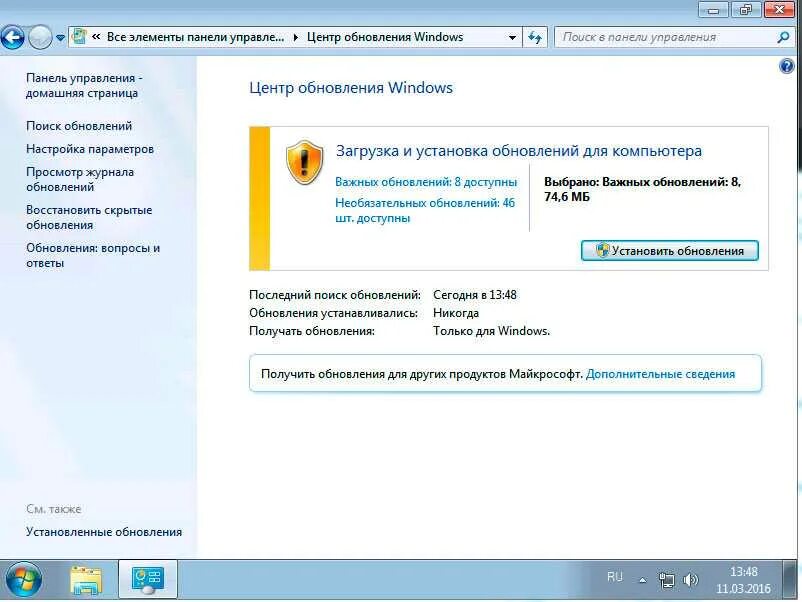802x602 pixels.
Task: Click the value 'Никогда'
Action: pyautogui.click(x=456, y=313)
